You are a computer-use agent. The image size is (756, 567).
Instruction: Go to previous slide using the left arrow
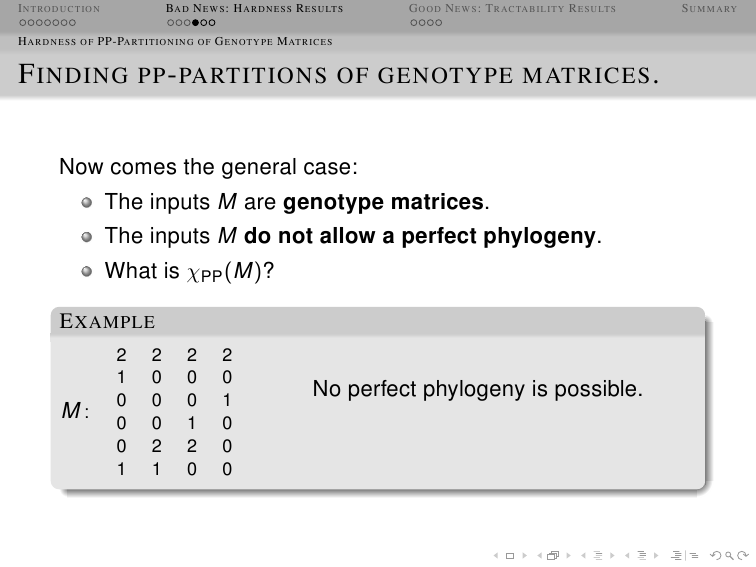(x=496, y=556)
